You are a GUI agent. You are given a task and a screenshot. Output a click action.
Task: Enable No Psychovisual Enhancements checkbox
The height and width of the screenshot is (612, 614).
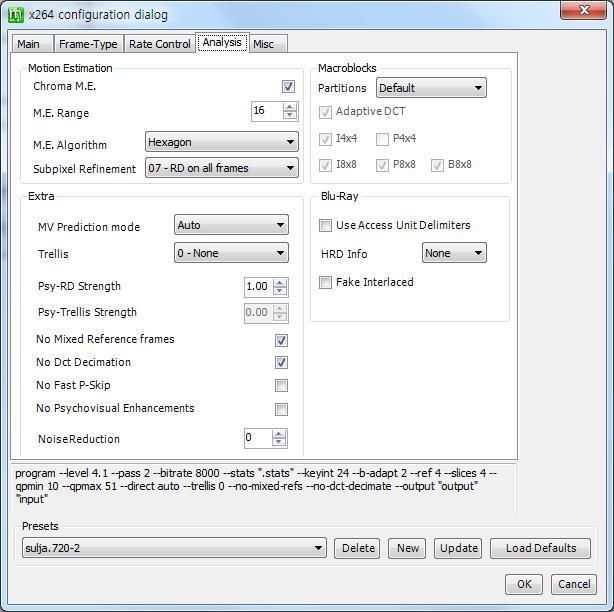tap(281, 409)
